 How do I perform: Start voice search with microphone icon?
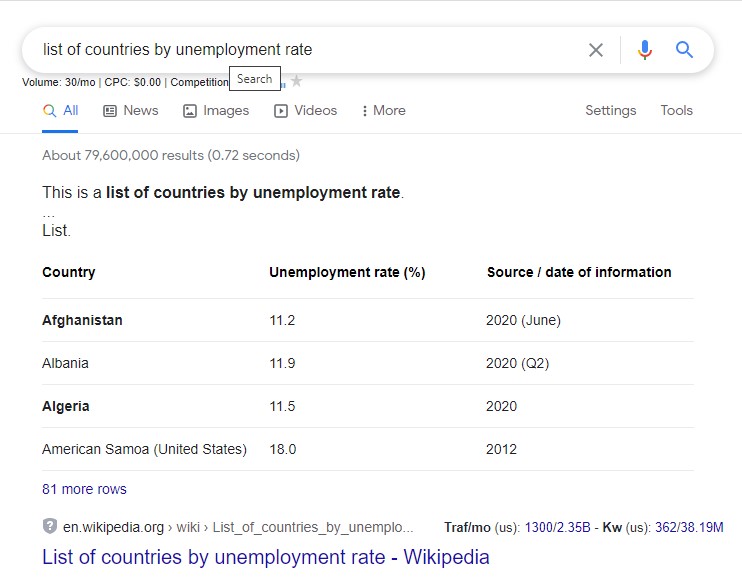(x=645, y=50)
